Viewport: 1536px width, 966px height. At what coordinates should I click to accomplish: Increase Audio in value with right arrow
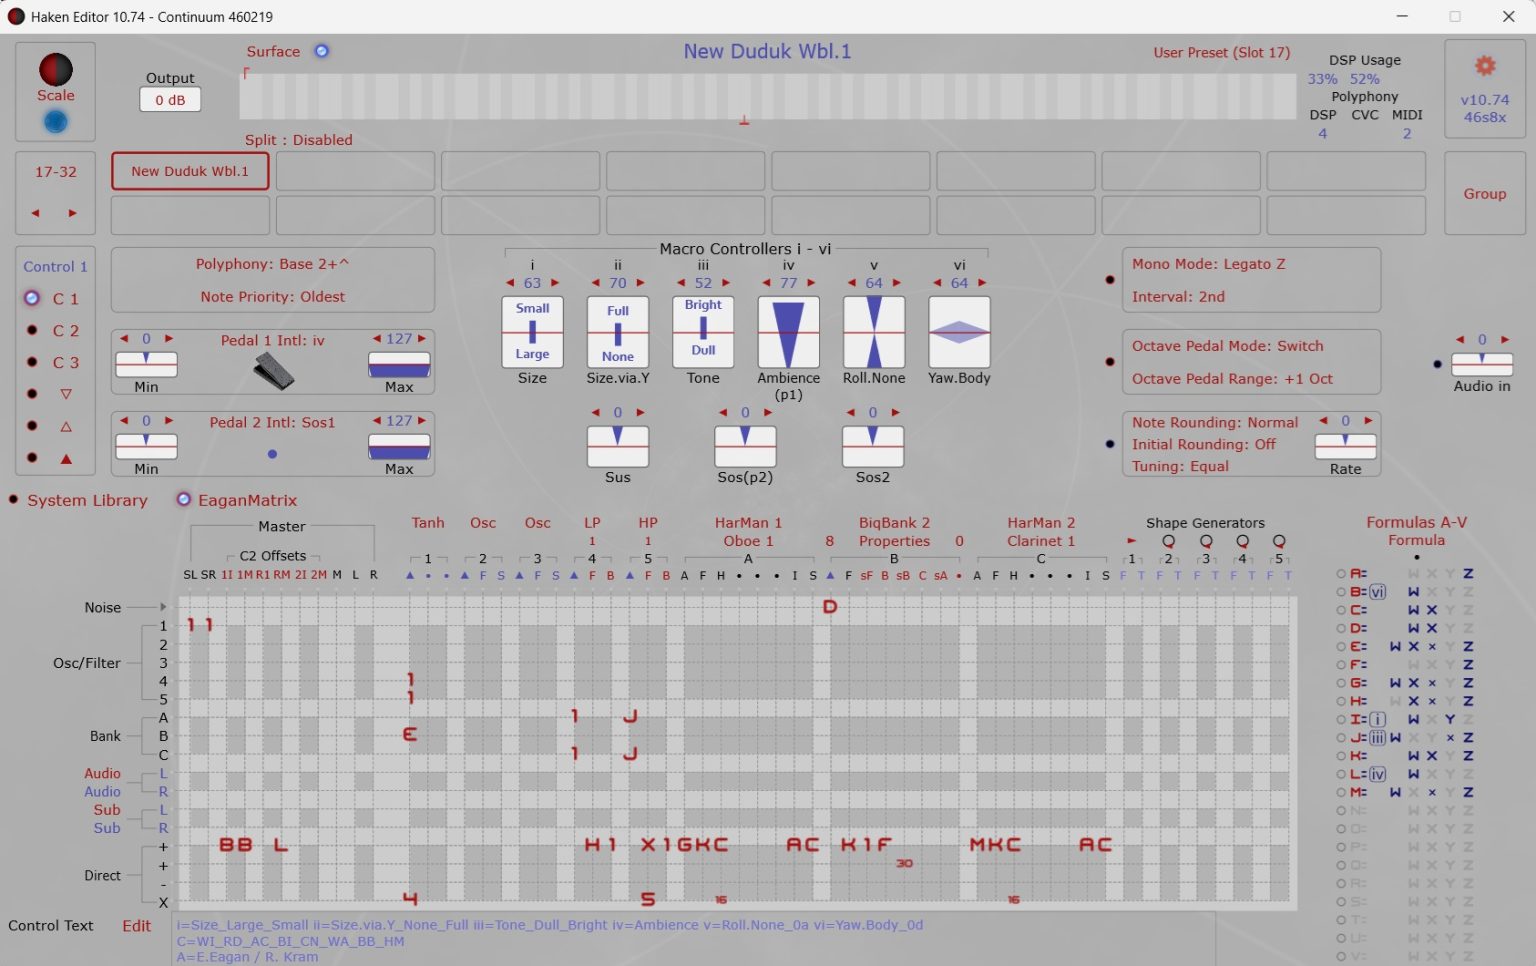coord(1505,340)
